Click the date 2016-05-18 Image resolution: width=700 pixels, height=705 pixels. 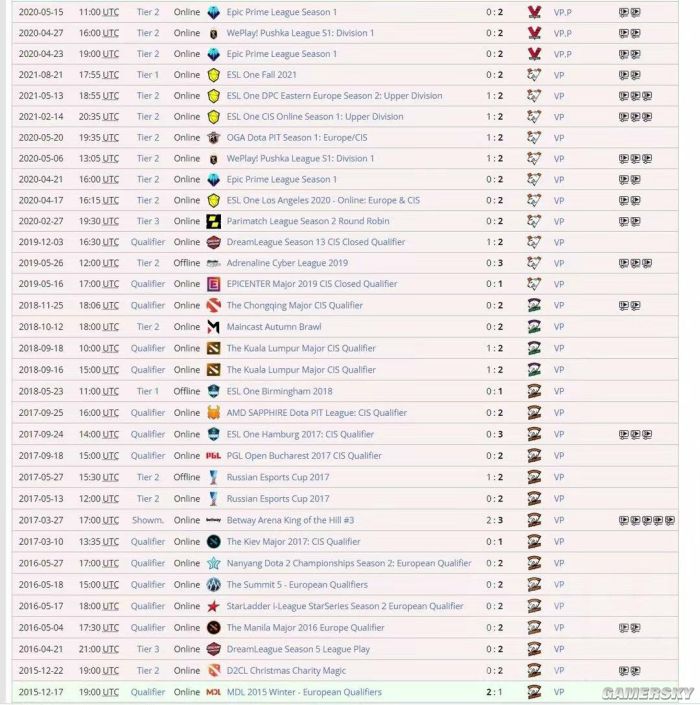click(41, 585)
